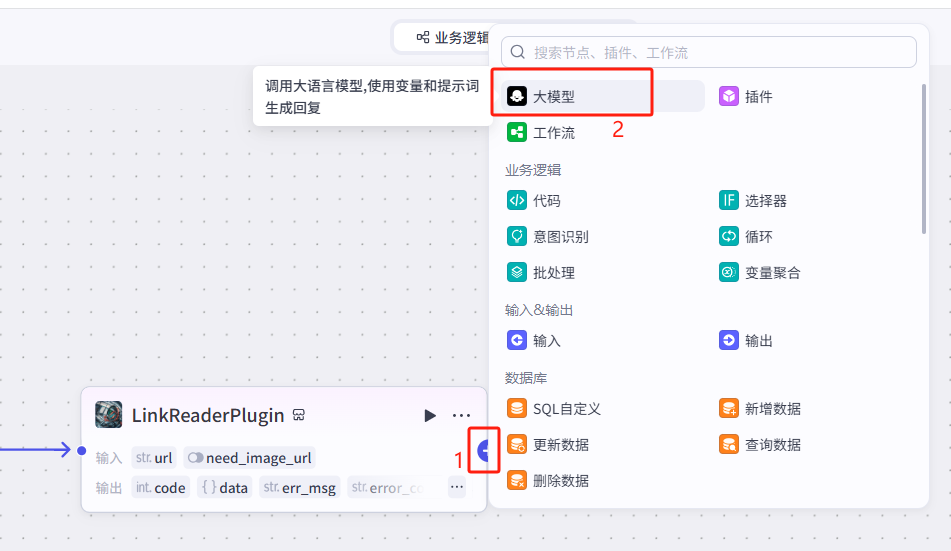
Task: Select the 大模型 node icon
Action: [x=517, y=97]
